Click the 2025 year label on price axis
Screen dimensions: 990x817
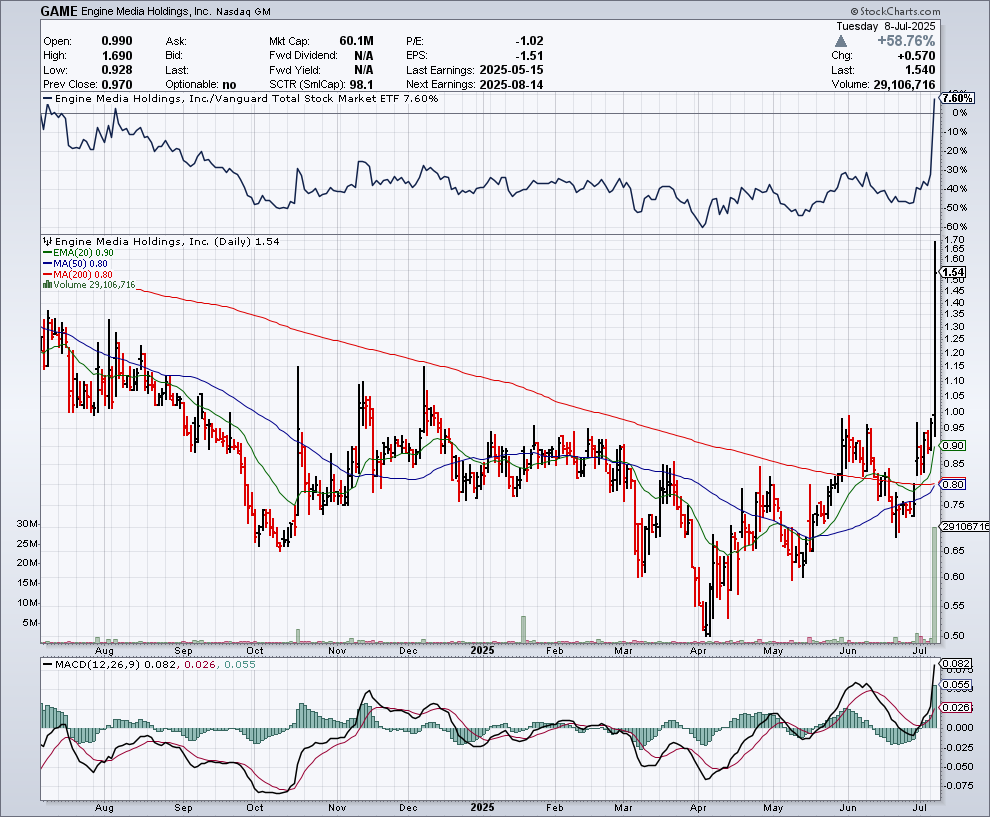483,650
